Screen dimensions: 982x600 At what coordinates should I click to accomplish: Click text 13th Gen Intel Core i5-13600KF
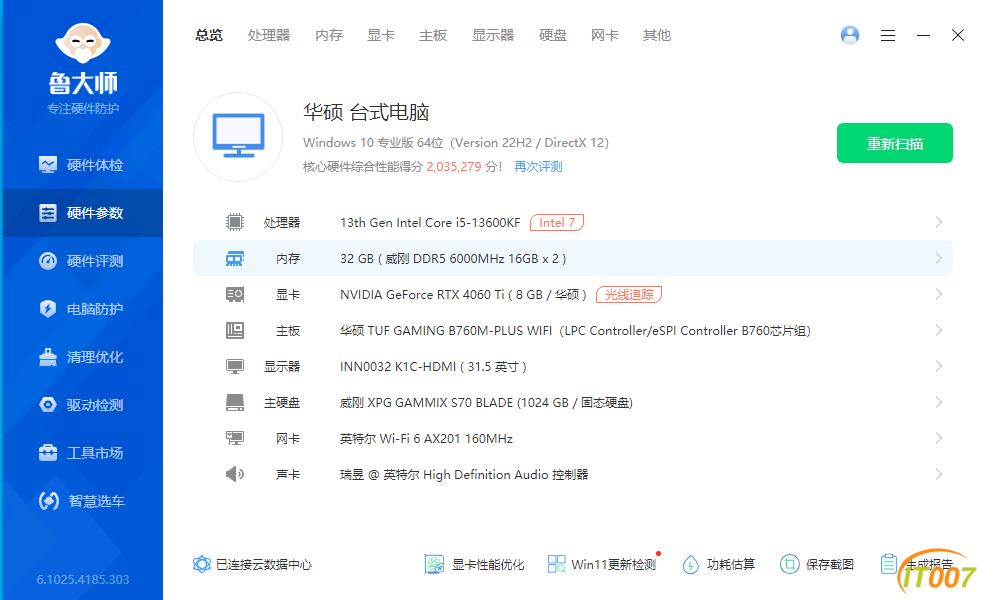tap(430, 222)
